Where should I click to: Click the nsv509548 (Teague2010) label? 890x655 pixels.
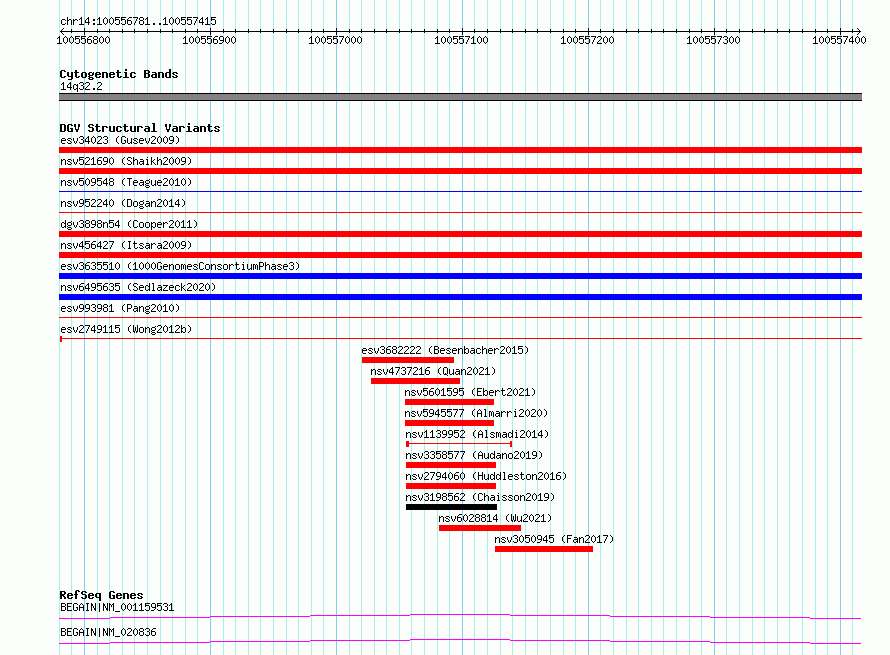pyautogui.click(x=126, y=182)
